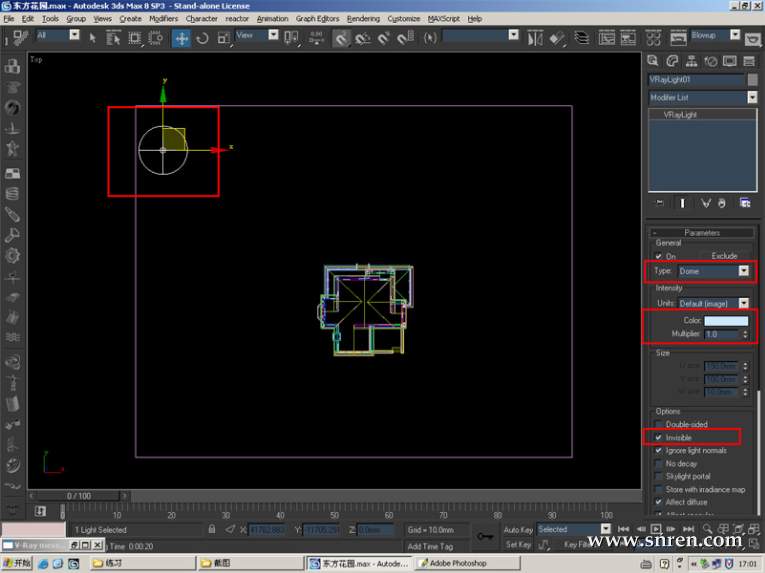The height and width of the screenshot is (573, 765).
Task: Toggle the Invisible checkbox
Action: (658, 438)
